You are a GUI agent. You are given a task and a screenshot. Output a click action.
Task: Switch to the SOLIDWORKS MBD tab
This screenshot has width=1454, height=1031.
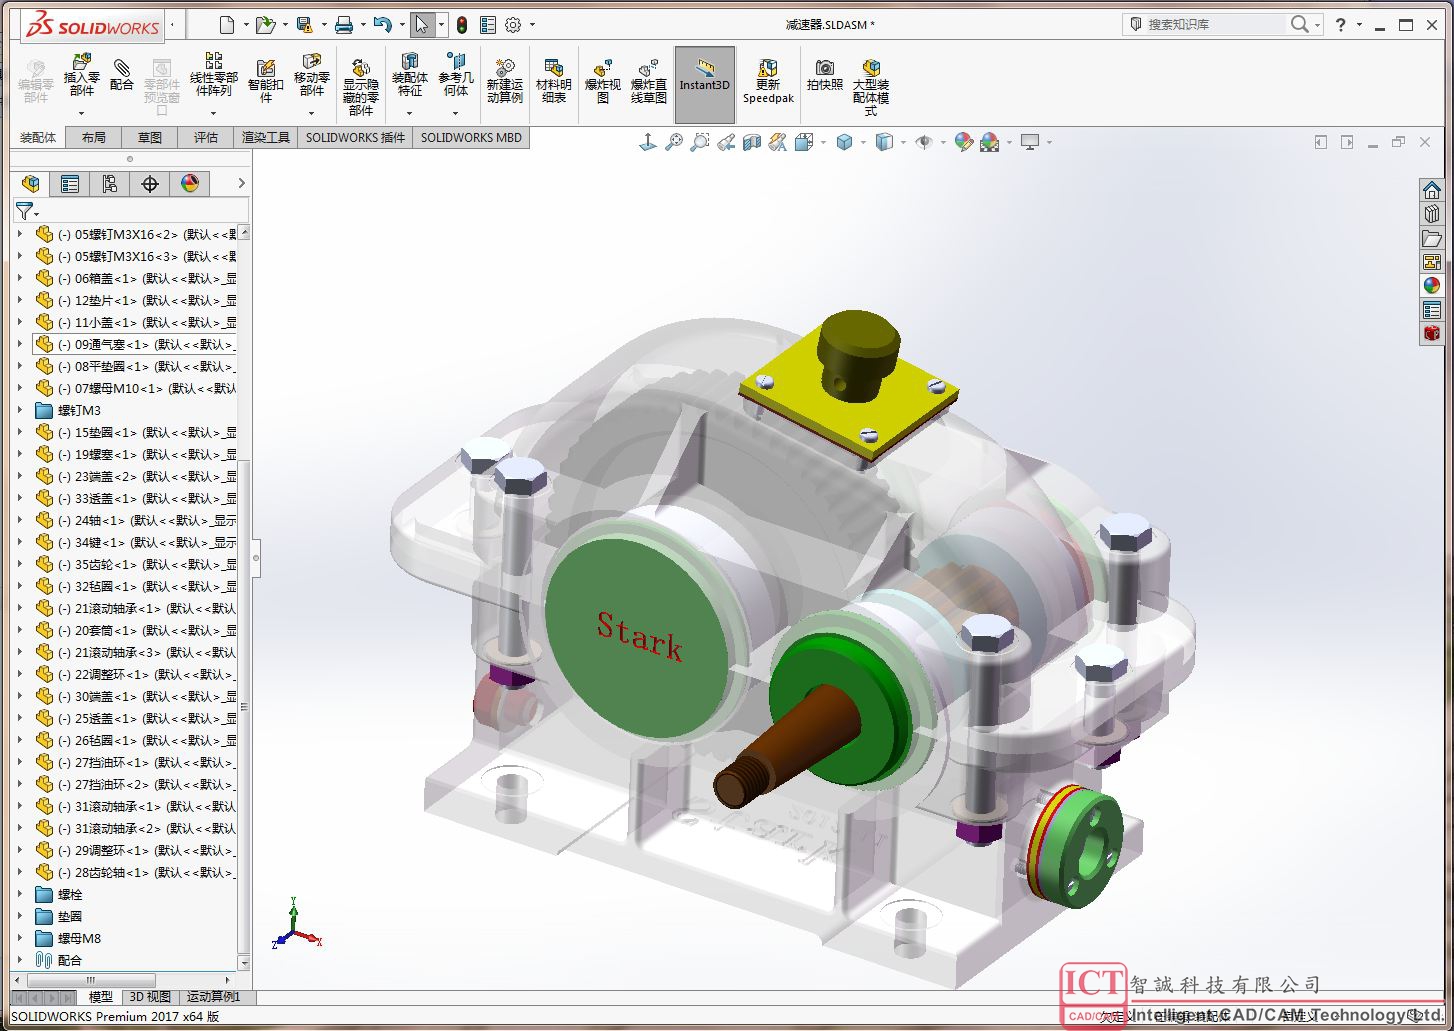point(471,138)
